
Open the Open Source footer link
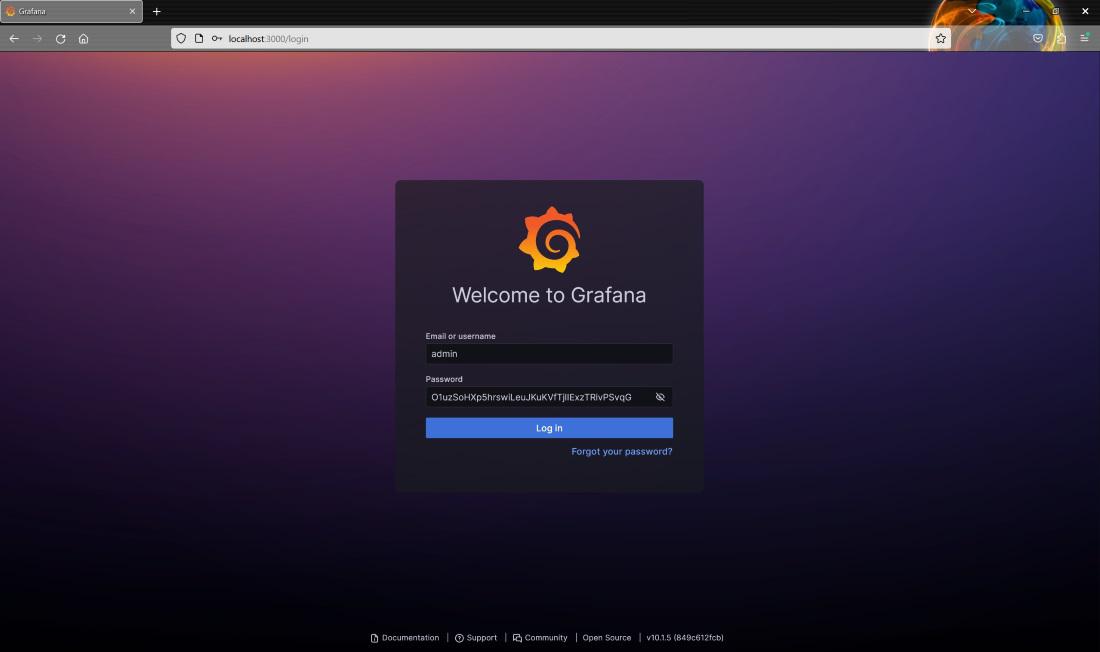607,638
